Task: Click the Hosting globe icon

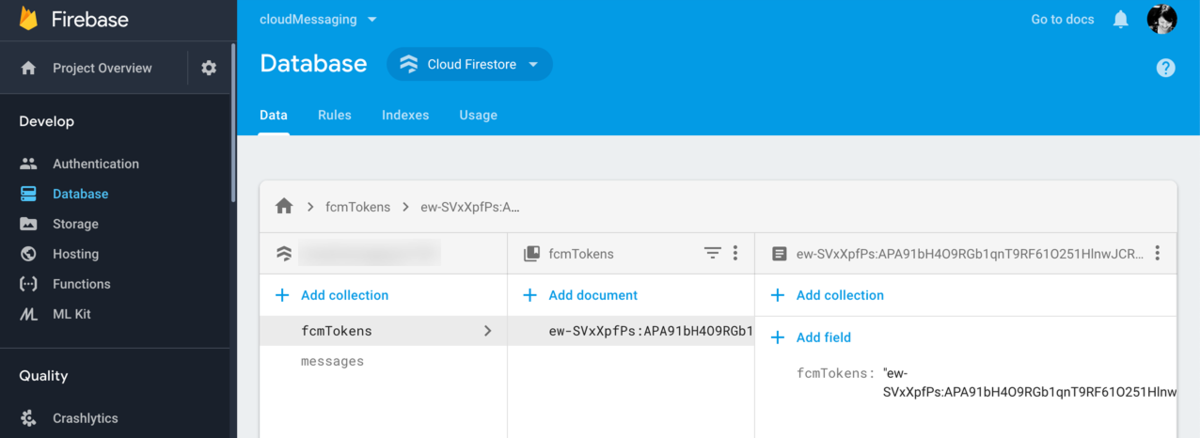Action: point(28,253)
